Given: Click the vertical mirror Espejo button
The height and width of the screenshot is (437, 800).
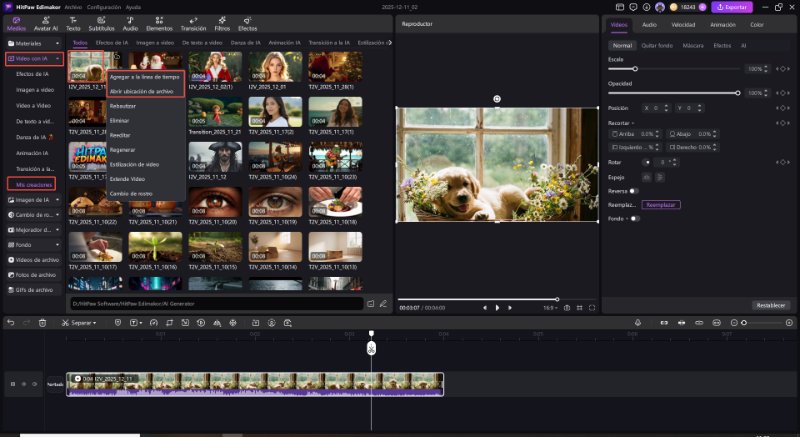Looking at the screenshot, I should [x=659, y=177].
